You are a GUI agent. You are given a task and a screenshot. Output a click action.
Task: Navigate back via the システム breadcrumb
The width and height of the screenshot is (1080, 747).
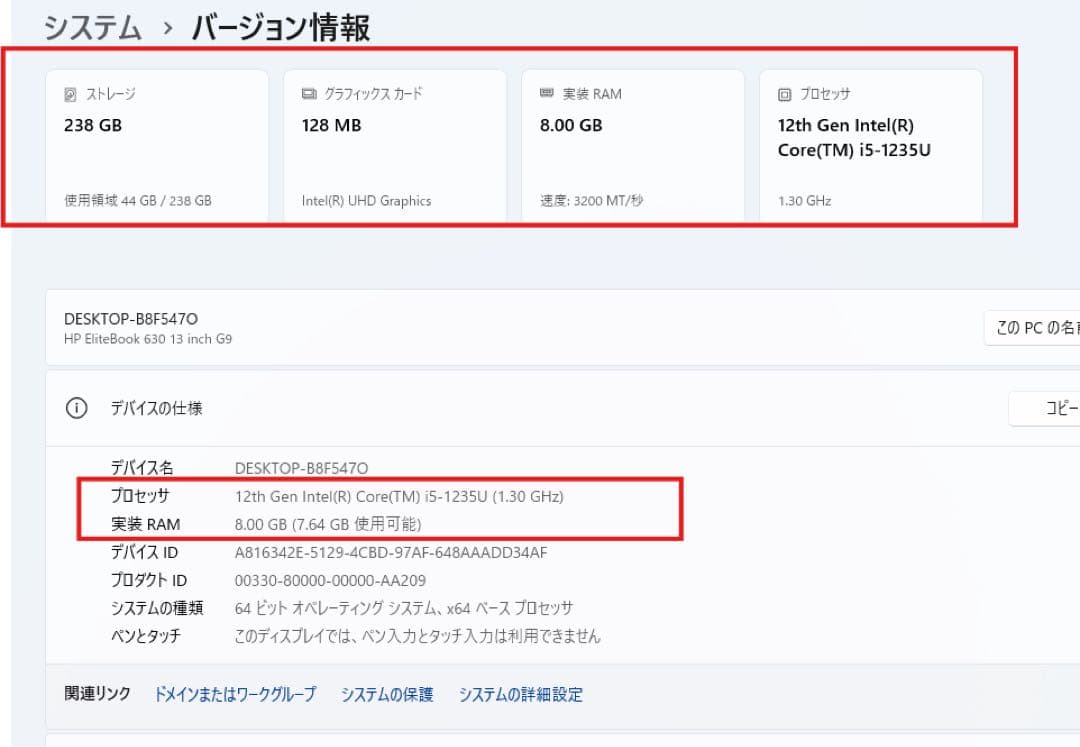coord(89,29)
